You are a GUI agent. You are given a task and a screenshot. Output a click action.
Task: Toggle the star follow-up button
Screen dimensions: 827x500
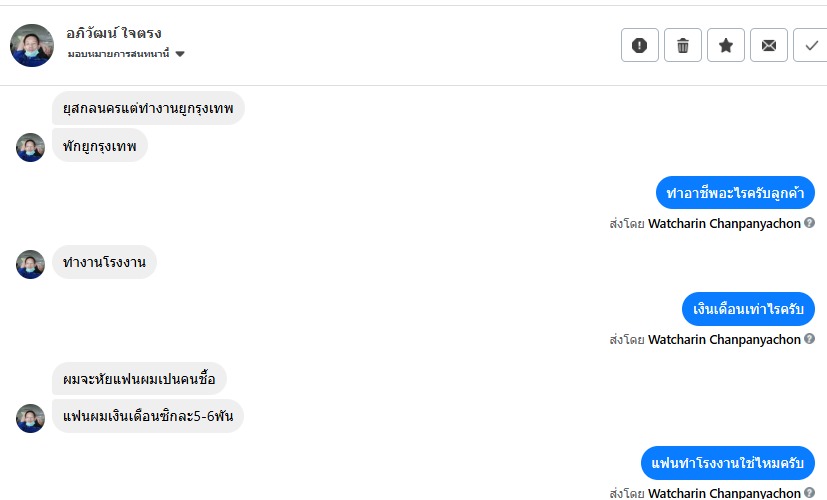(x=726, y=45)
